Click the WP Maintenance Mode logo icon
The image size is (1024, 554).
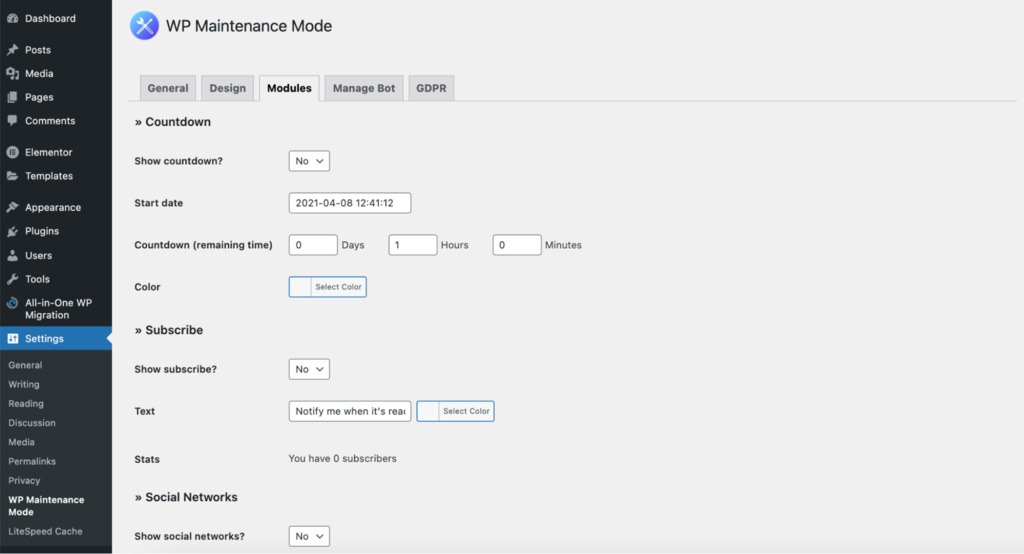(144, 26)
